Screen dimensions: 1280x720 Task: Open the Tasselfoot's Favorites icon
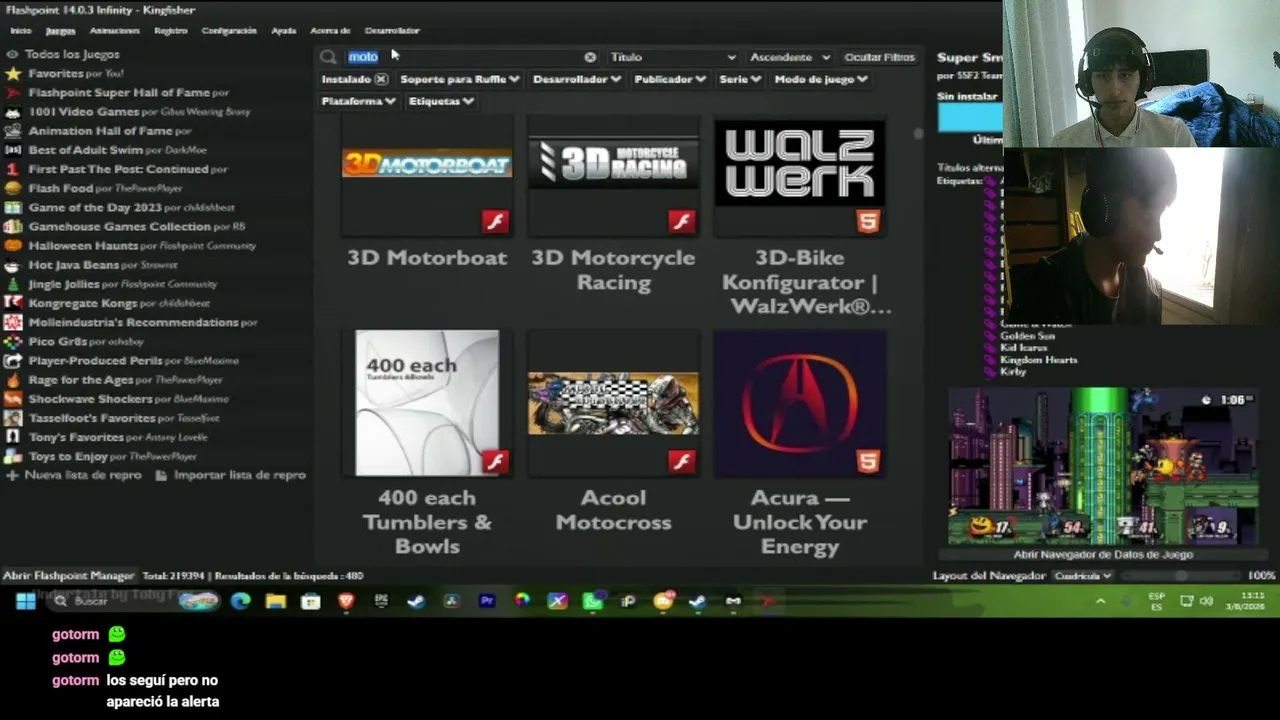pyautogui.click(x=13, y=418)
